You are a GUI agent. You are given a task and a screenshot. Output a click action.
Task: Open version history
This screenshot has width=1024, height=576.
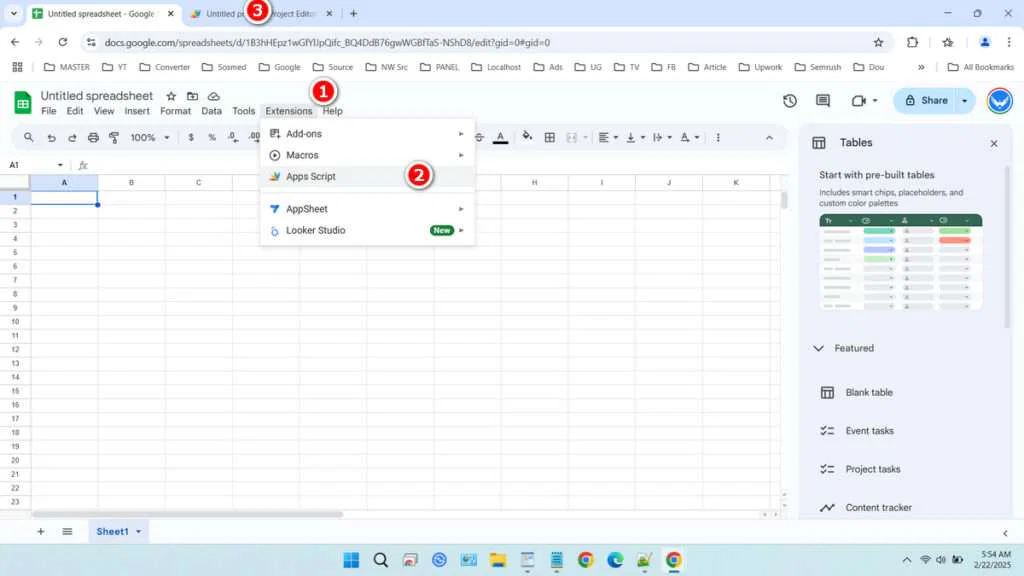(791, 101)
